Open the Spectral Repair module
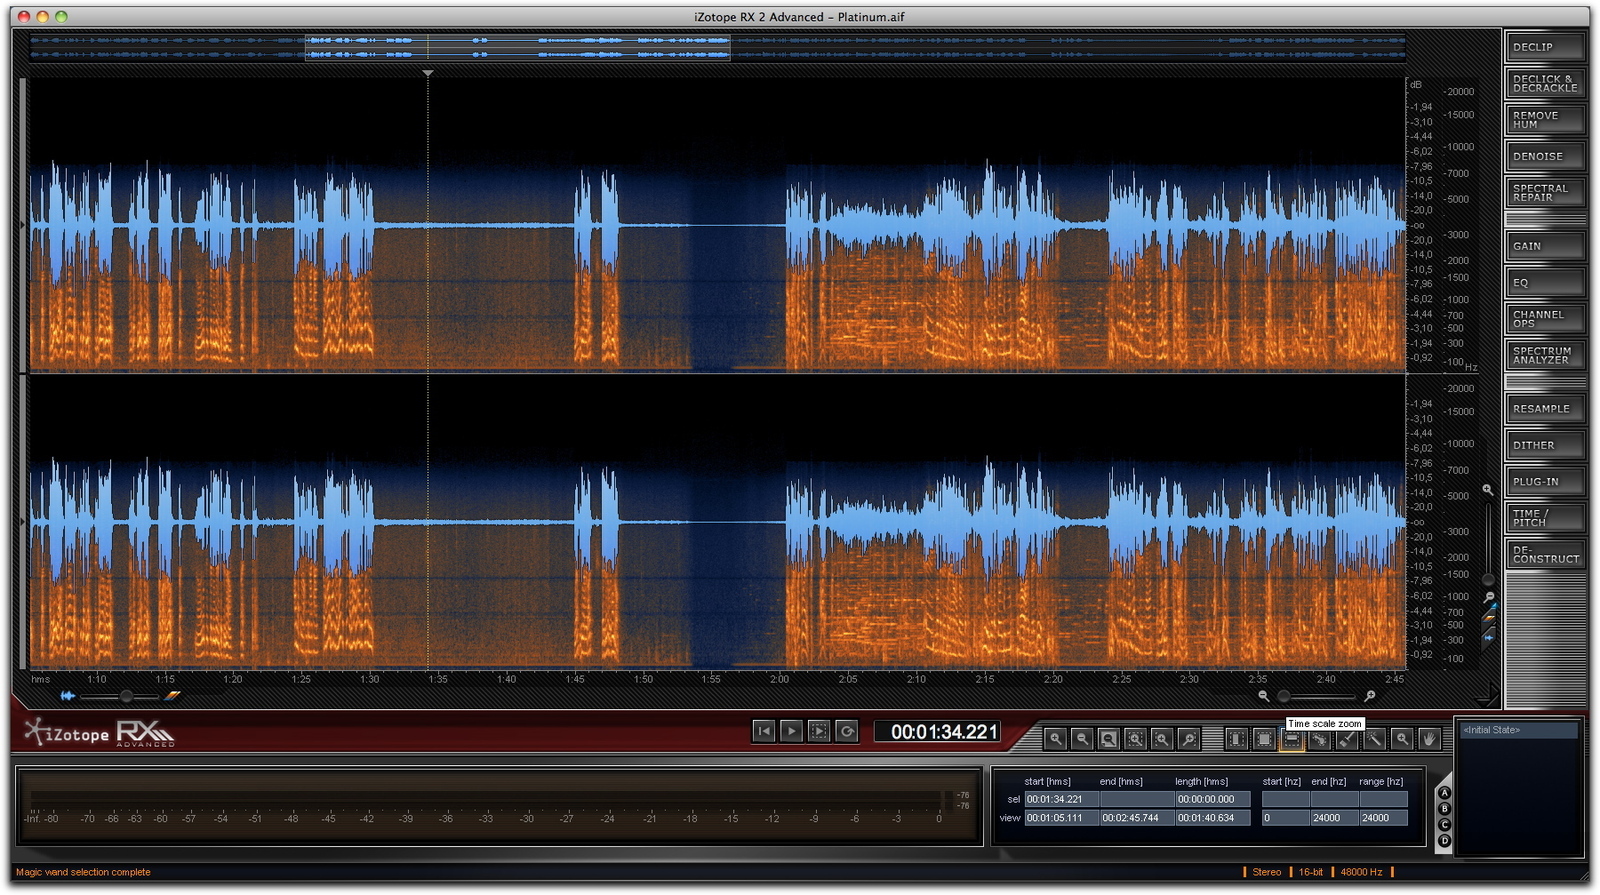Viewport: 1600px width, 895px height. click(1545, 192)
